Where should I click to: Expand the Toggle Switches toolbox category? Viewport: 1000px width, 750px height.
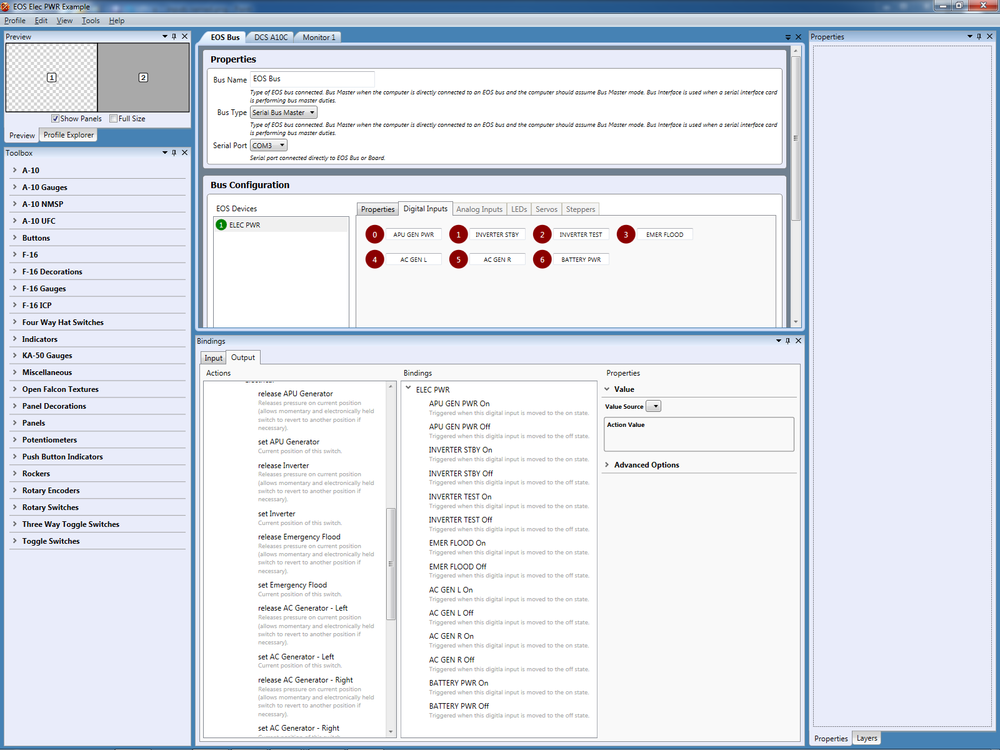click(x=15, y=541)
